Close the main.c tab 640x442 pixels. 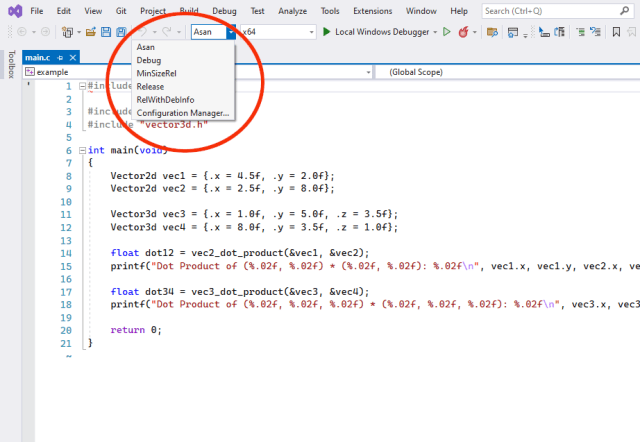click(73, 58)
